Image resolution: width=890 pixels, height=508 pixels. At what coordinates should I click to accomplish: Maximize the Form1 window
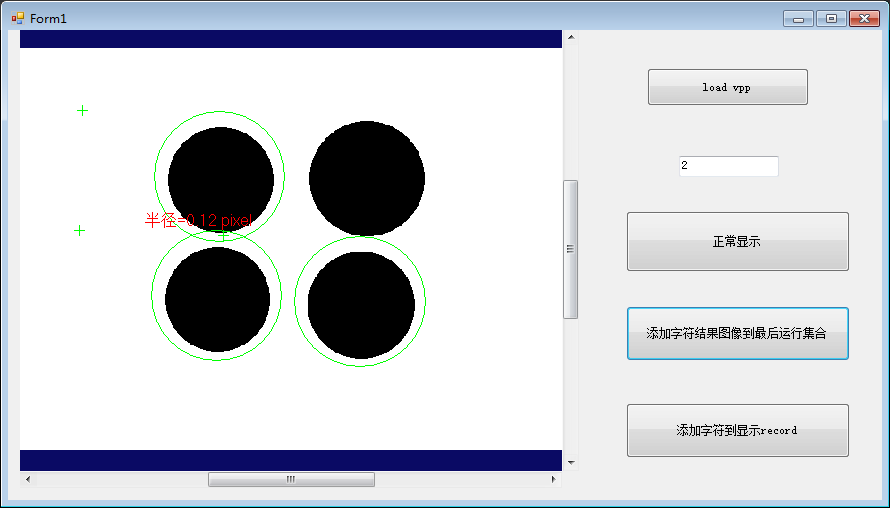(832, 19)
